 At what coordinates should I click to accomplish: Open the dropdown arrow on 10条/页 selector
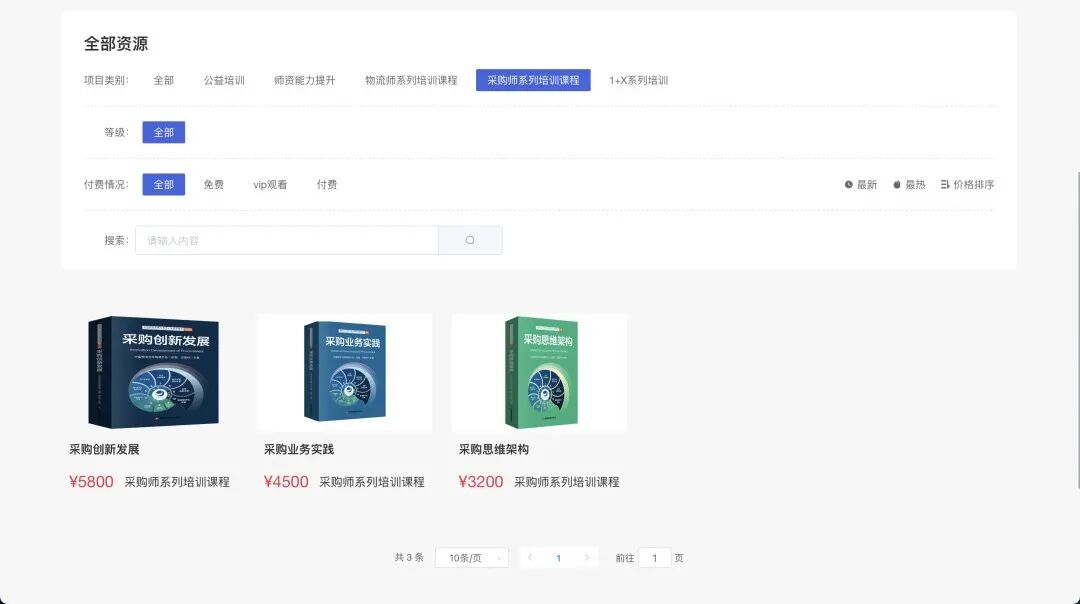tap(499, 558)
